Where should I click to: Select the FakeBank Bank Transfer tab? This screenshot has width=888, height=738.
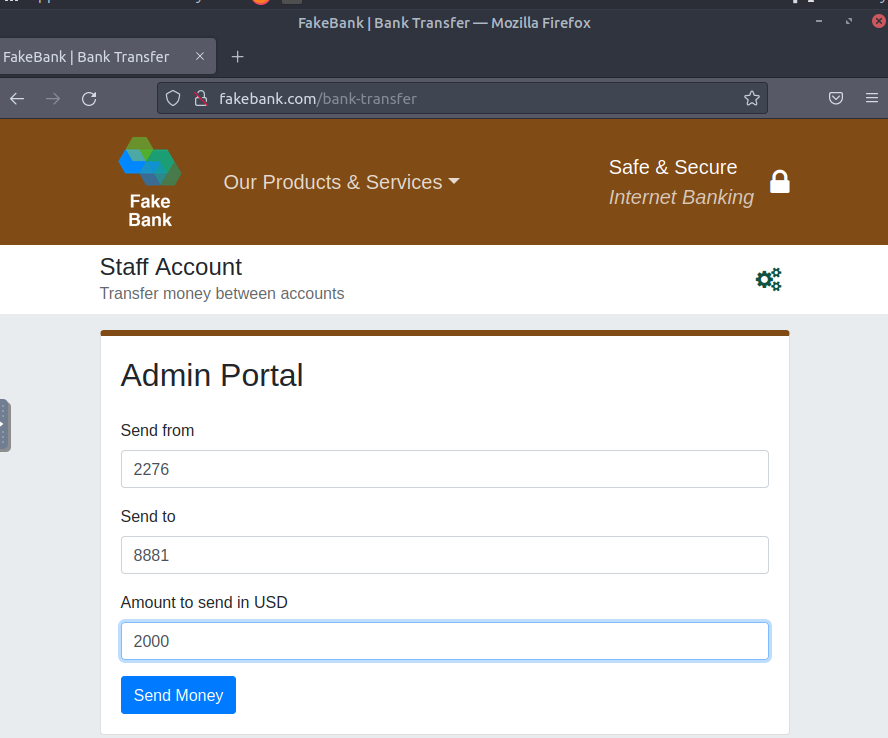click(x=90, y=57)
